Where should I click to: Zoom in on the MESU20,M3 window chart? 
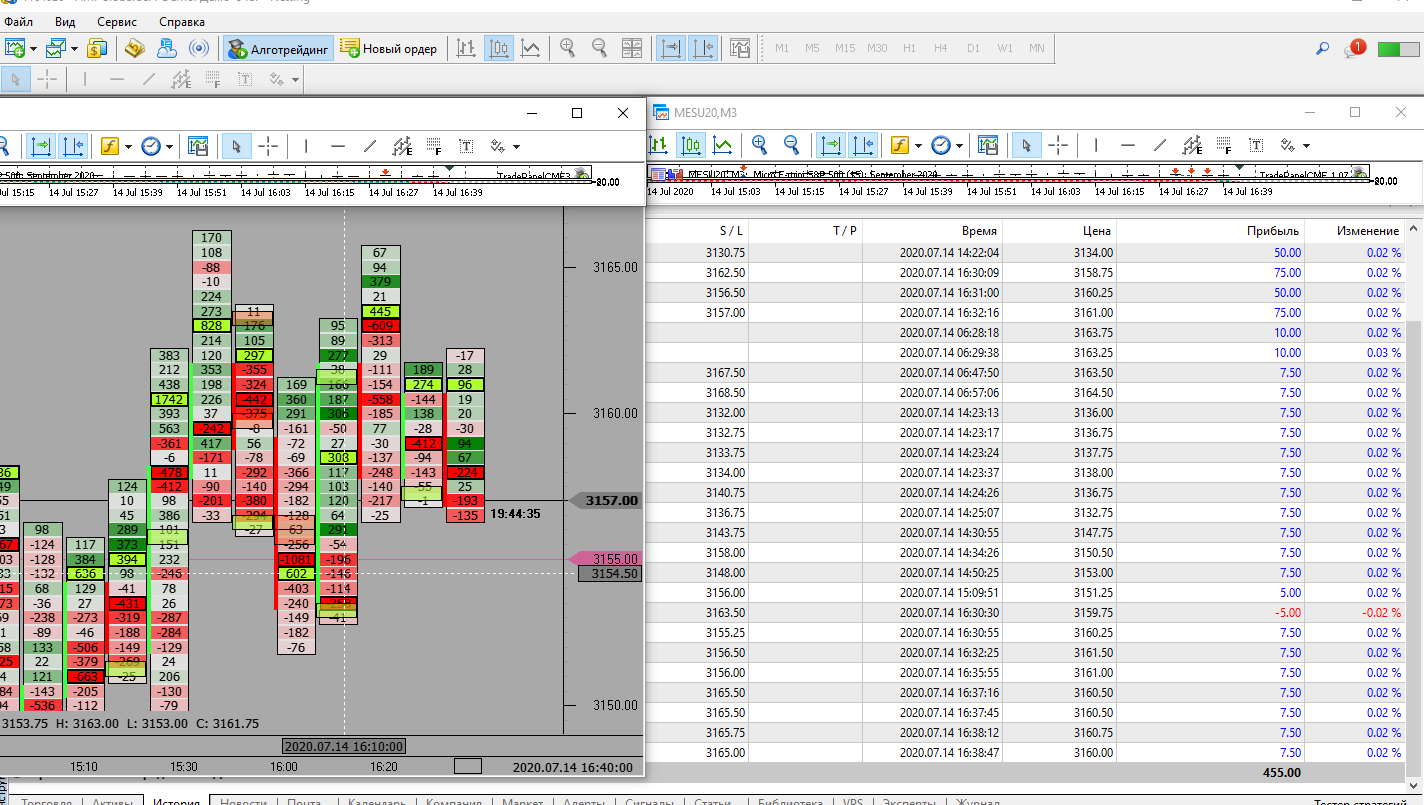click(x=760, y=145)
